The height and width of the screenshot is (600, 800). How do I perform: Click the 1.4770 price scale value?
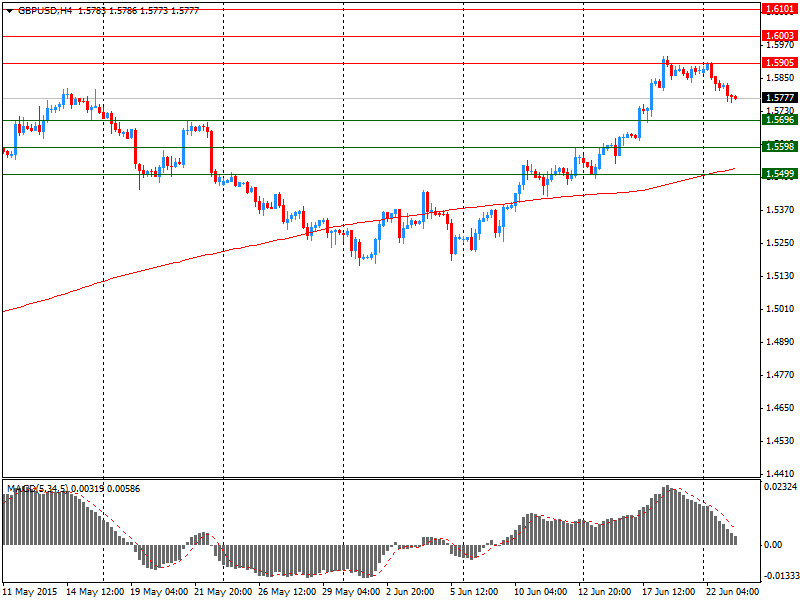point(780,375)
